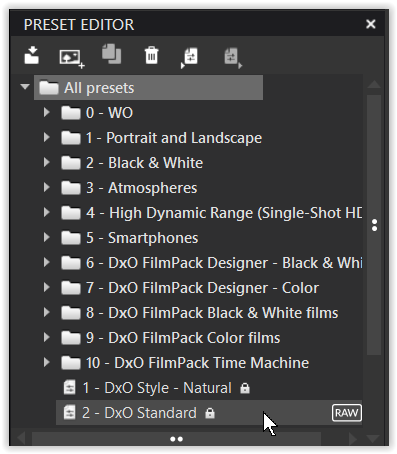397x454 pixels.
Task: Select 10 - DxO FilmPack Time Machine
Action: tap(197, 363)
